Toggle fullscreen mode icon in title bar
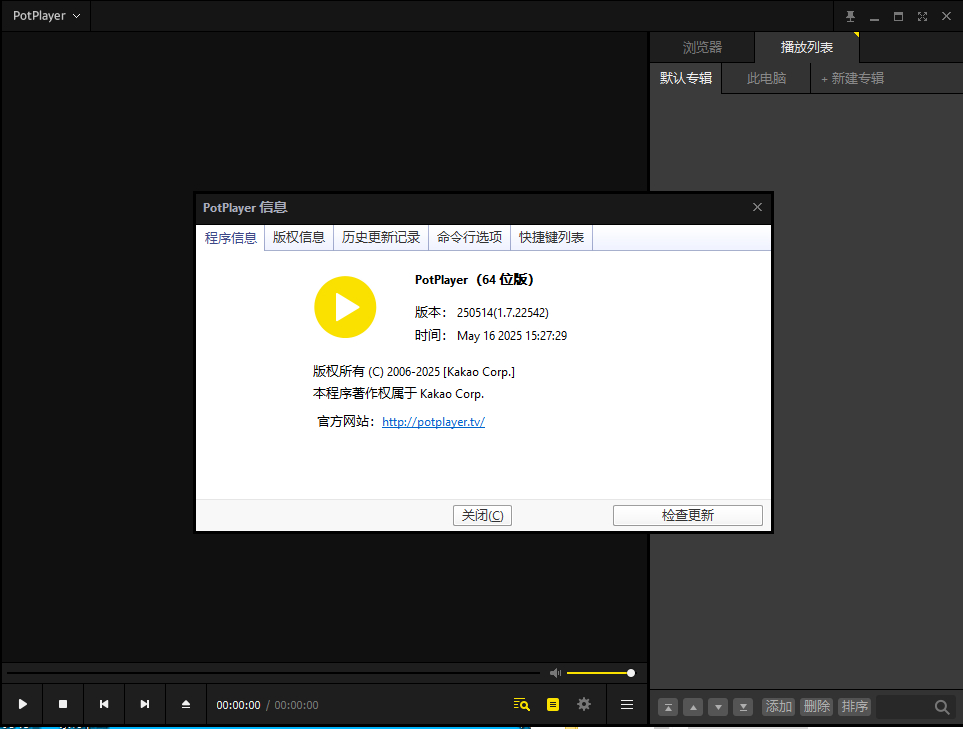Screen dimensions: 963x729 pyautogui.click(x=922, y=17)
